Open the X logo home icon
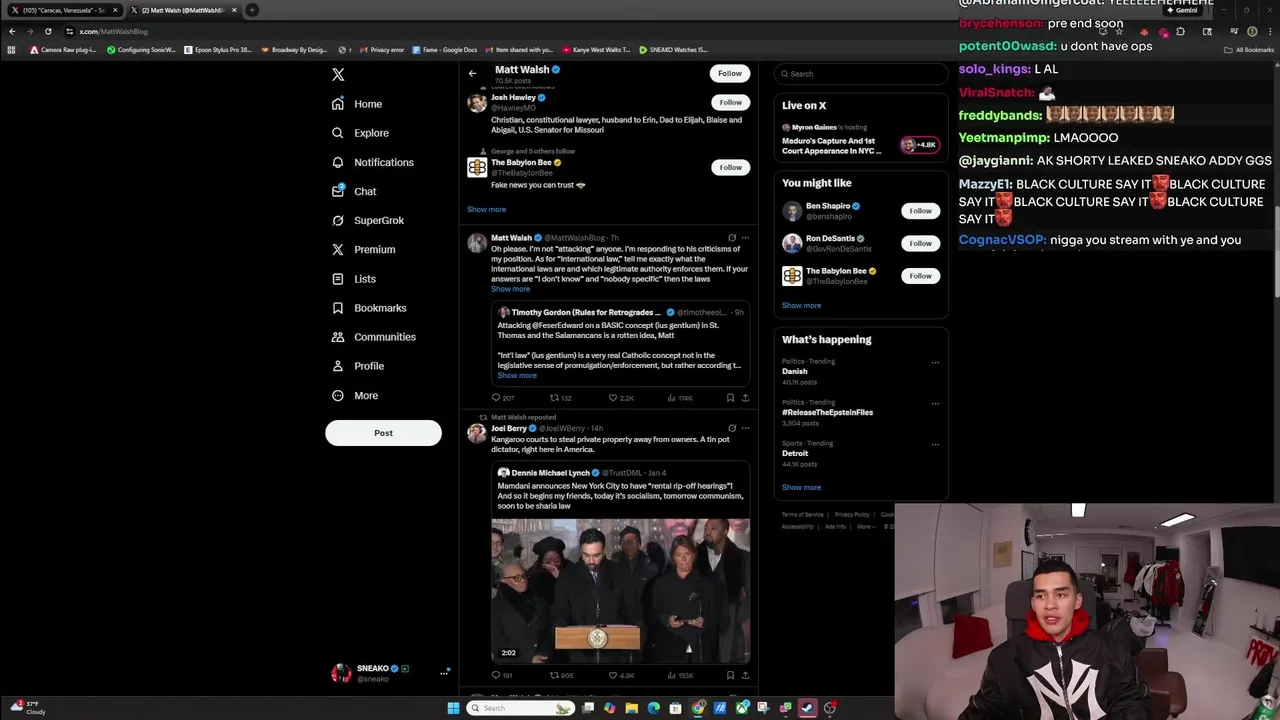Screen dimensions: 1280x720 point(338,75)
